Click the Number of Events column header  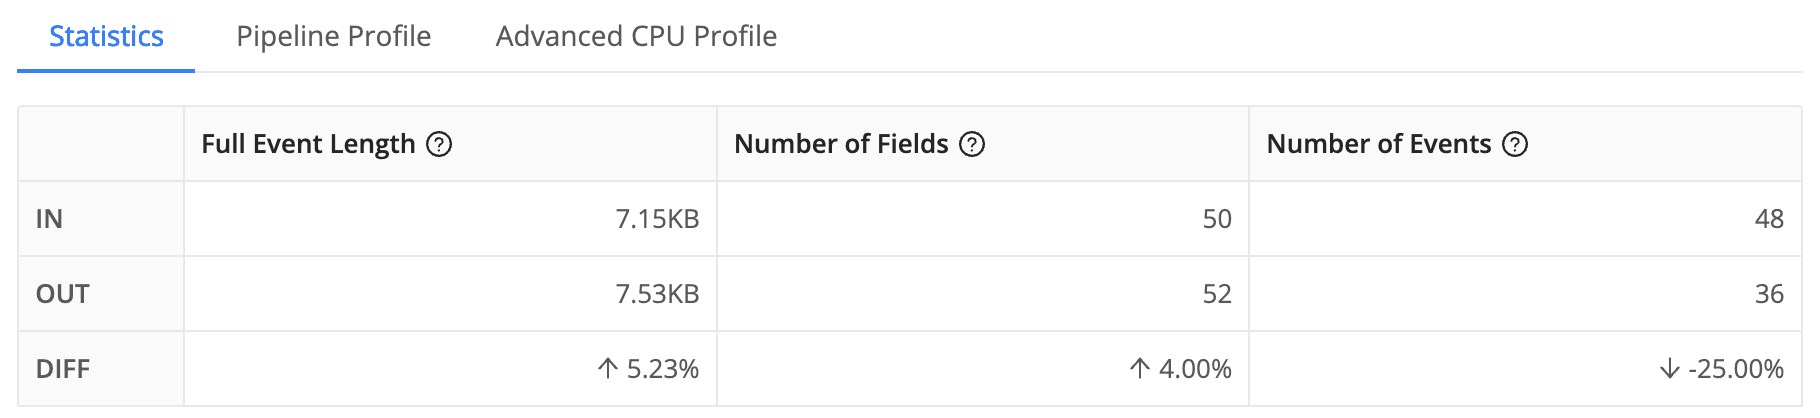coord(1378,144)
